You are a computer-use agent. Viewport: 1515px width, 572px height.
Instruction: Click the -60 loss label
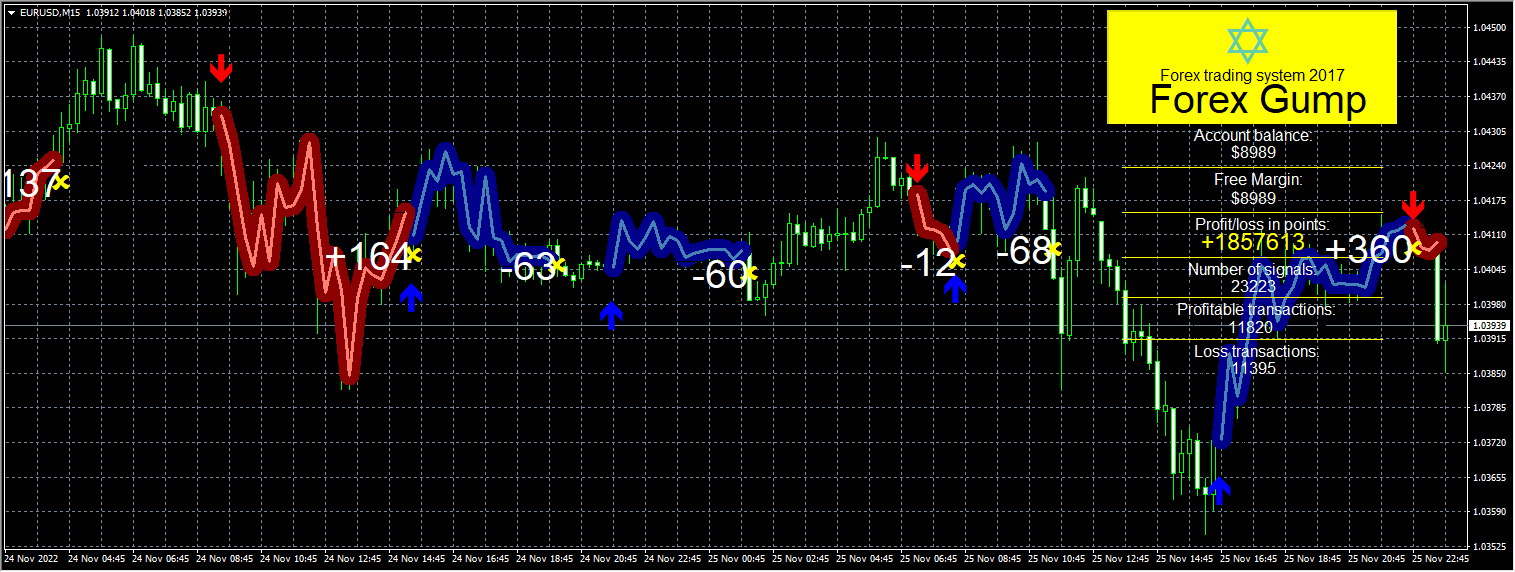click(720, 274)
